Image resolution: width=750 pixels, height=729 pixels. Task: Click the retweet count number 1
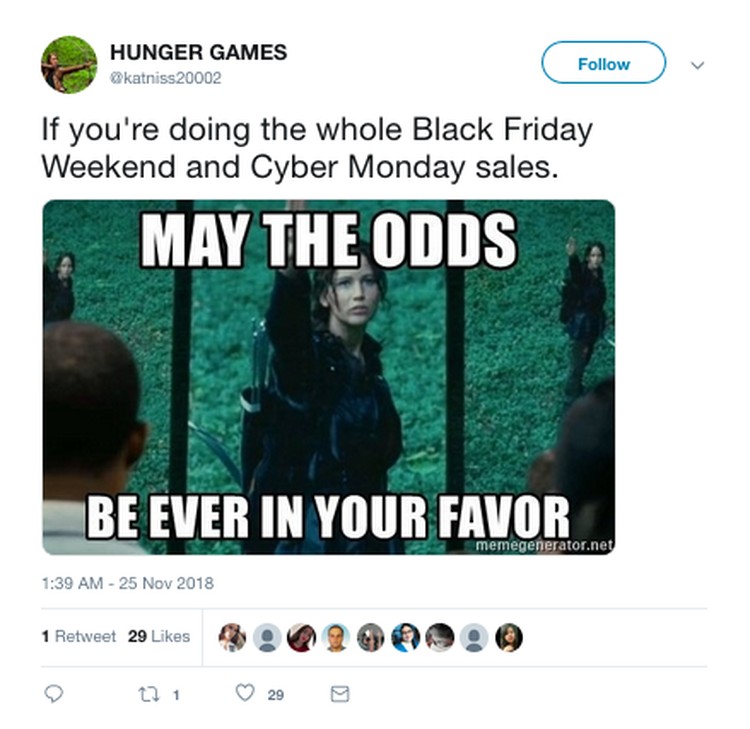[176, 695]
